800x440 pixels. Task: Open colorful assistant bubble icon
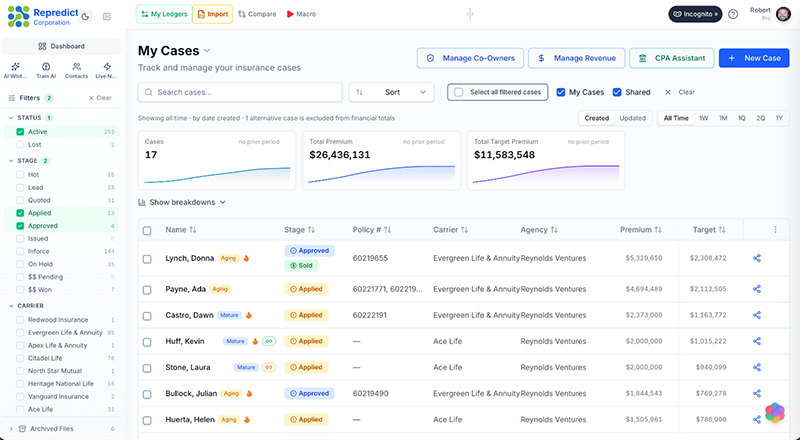[x=774, y=412]
